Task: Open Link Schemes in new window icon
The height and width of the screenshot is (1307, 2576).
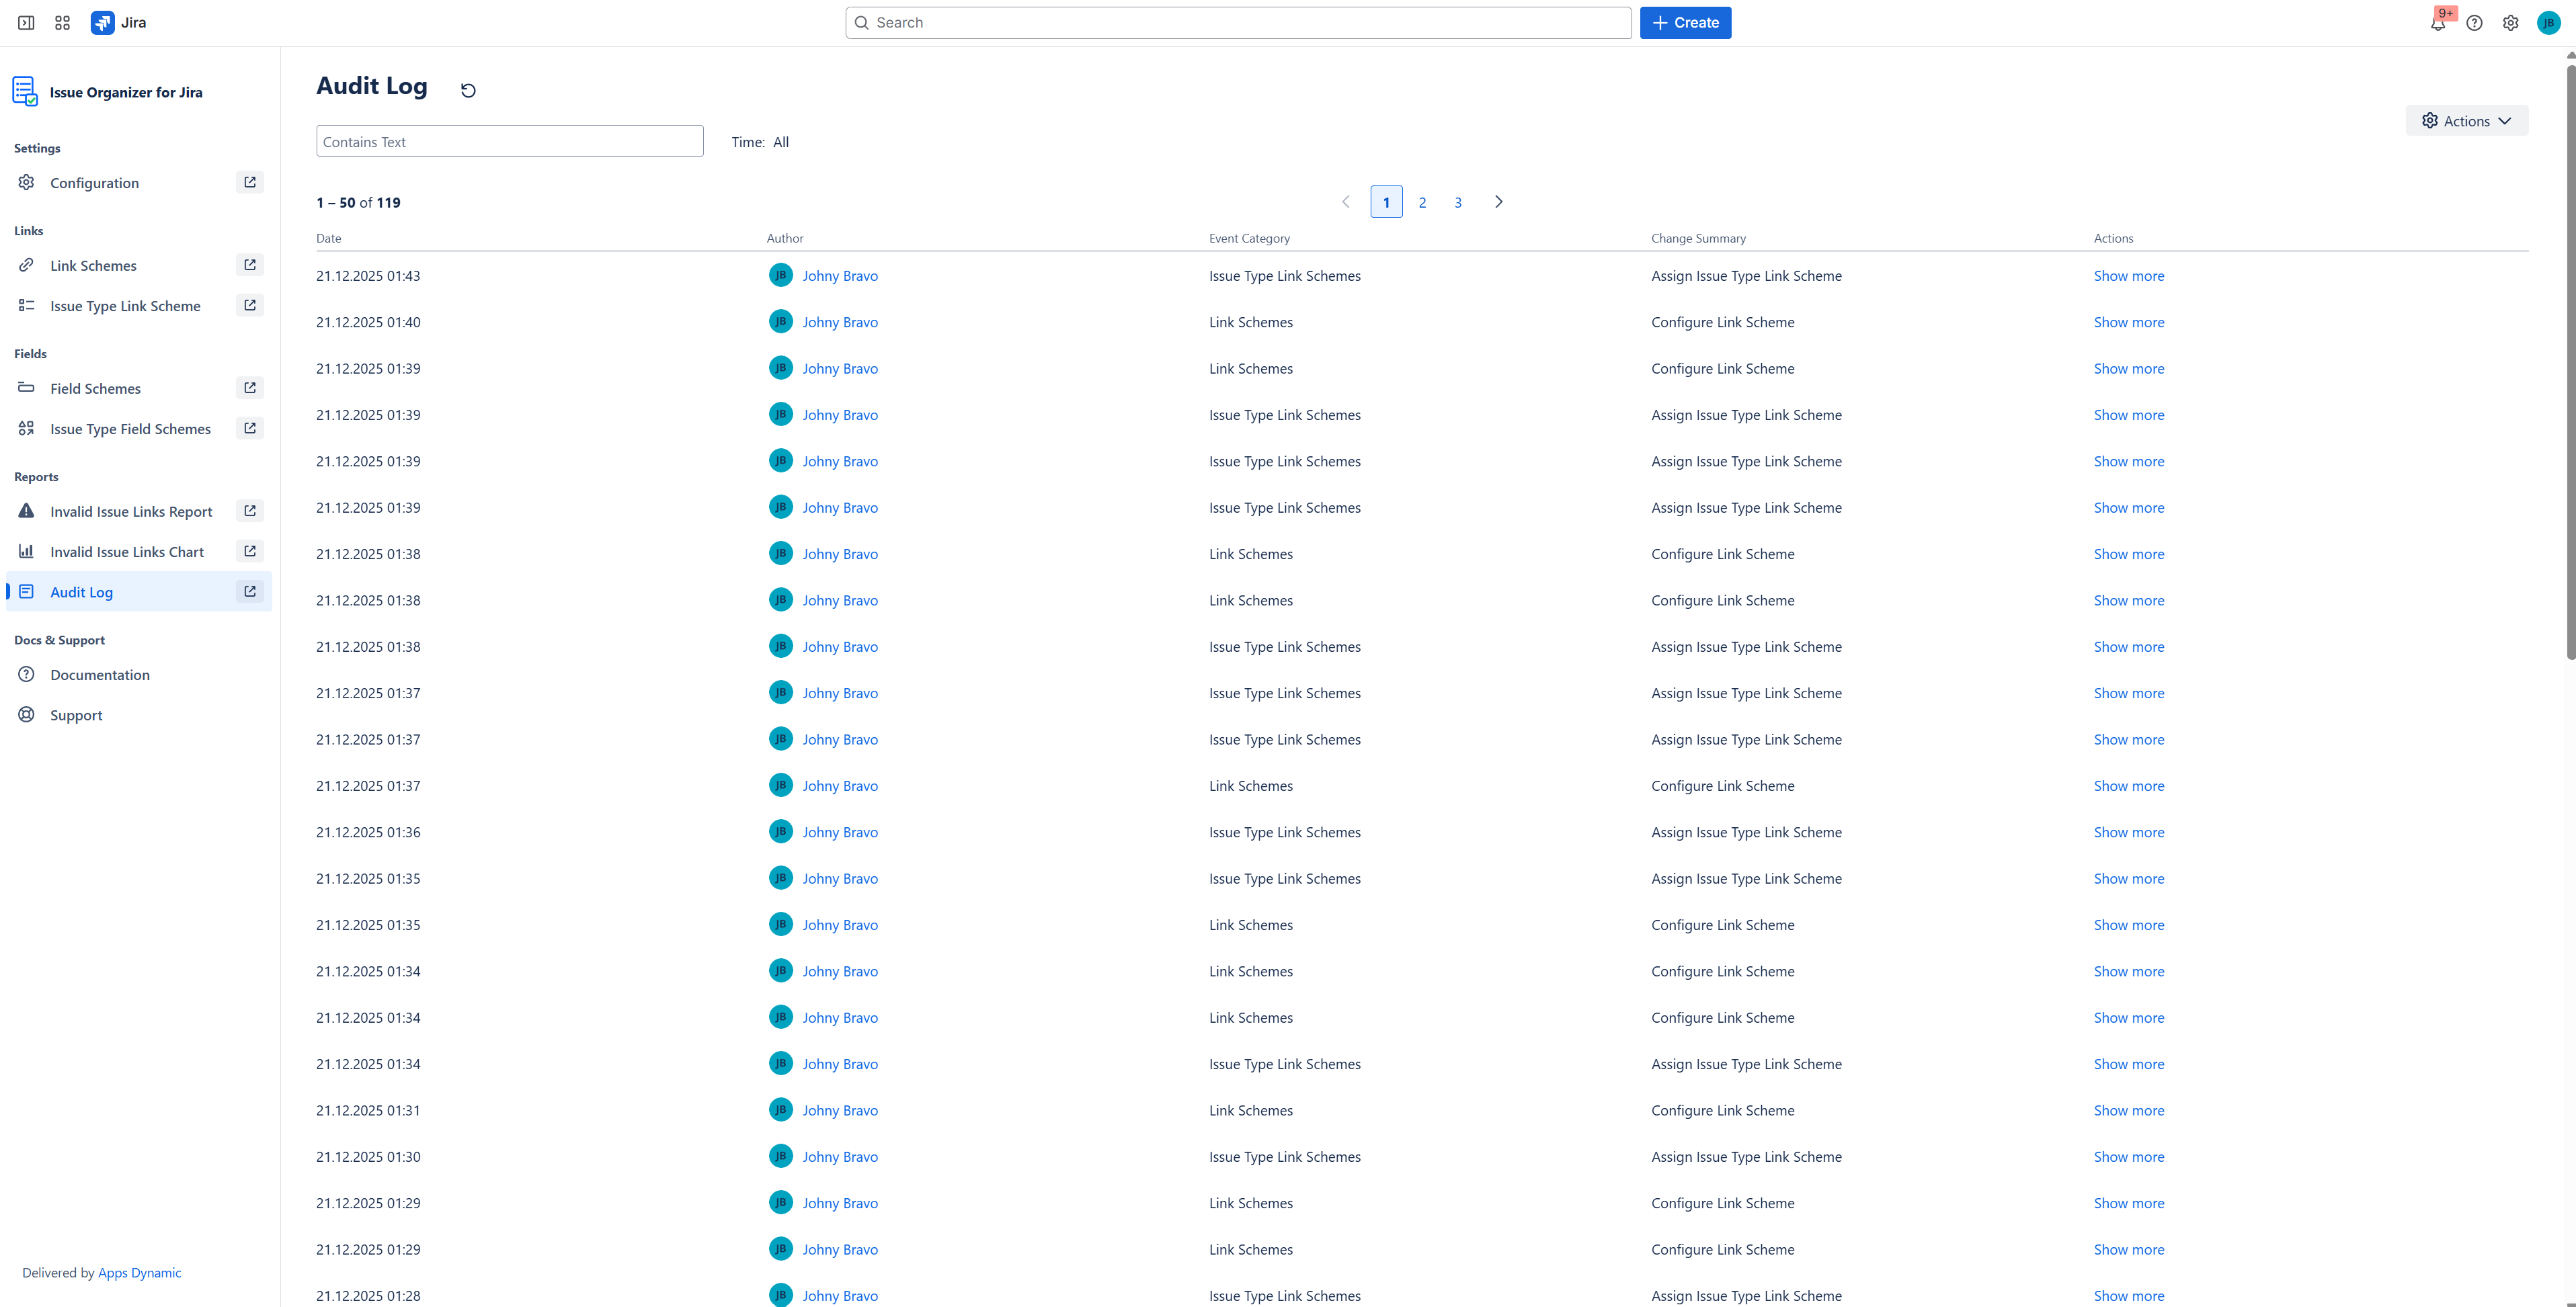Action: point(250,265)
